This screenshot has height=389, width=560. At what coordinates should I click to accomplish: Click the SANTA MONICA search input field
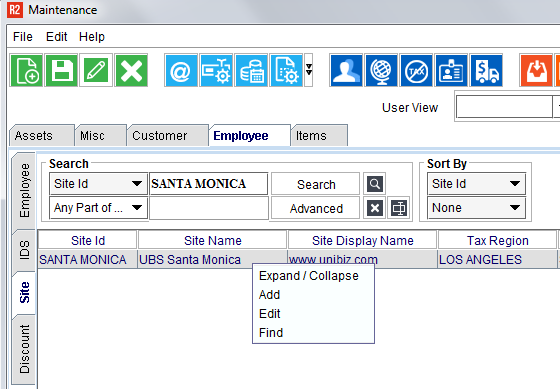coord(209,184)
